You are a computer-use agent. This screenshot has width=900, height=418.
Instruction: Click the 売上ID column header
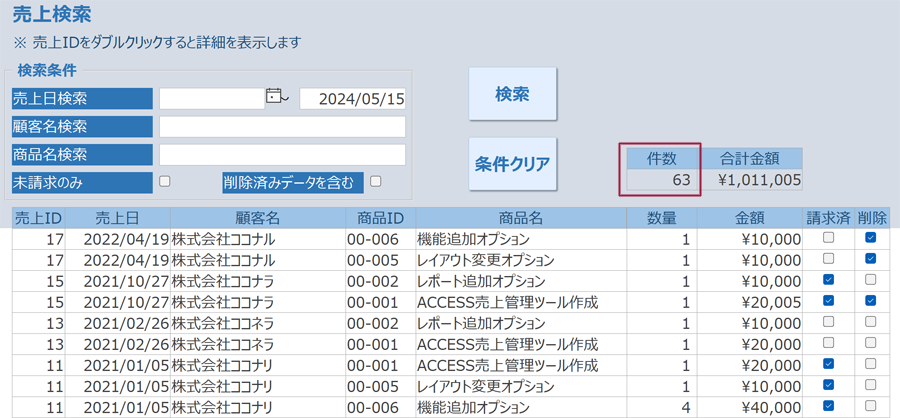[x=38, y=218]
